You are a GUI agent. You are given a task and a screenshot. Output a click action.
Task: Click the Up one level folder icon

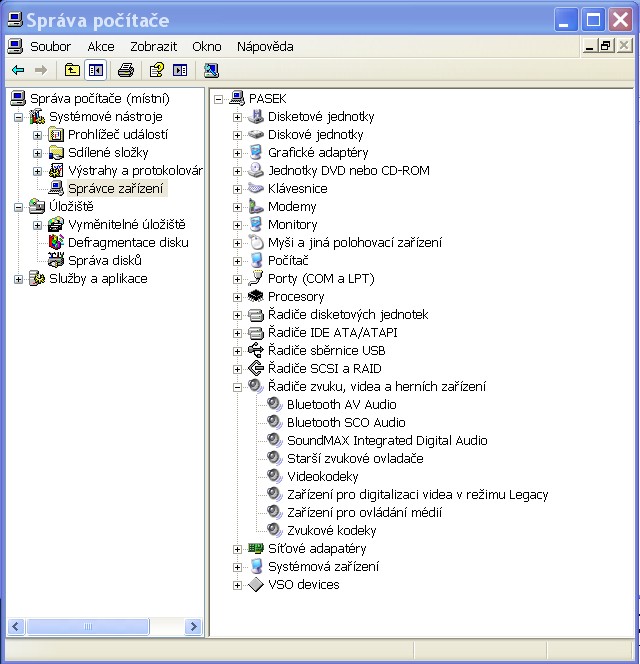[x=72, y=70]
